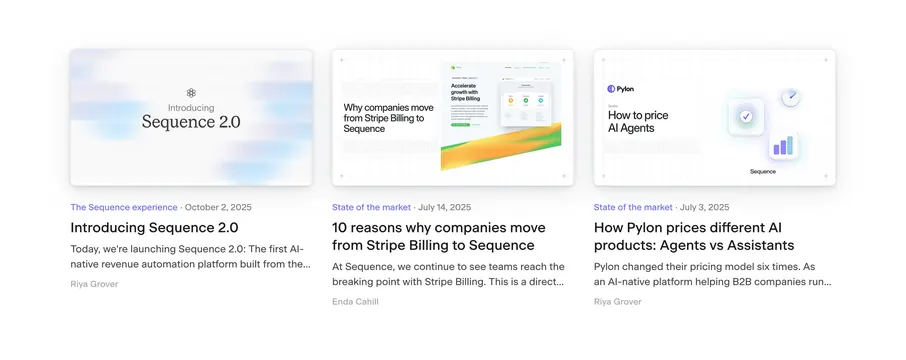Click Riya Grover under the Pylon article
The height and width of the screenshot is (360, 906).
click(x=618, y=302)
